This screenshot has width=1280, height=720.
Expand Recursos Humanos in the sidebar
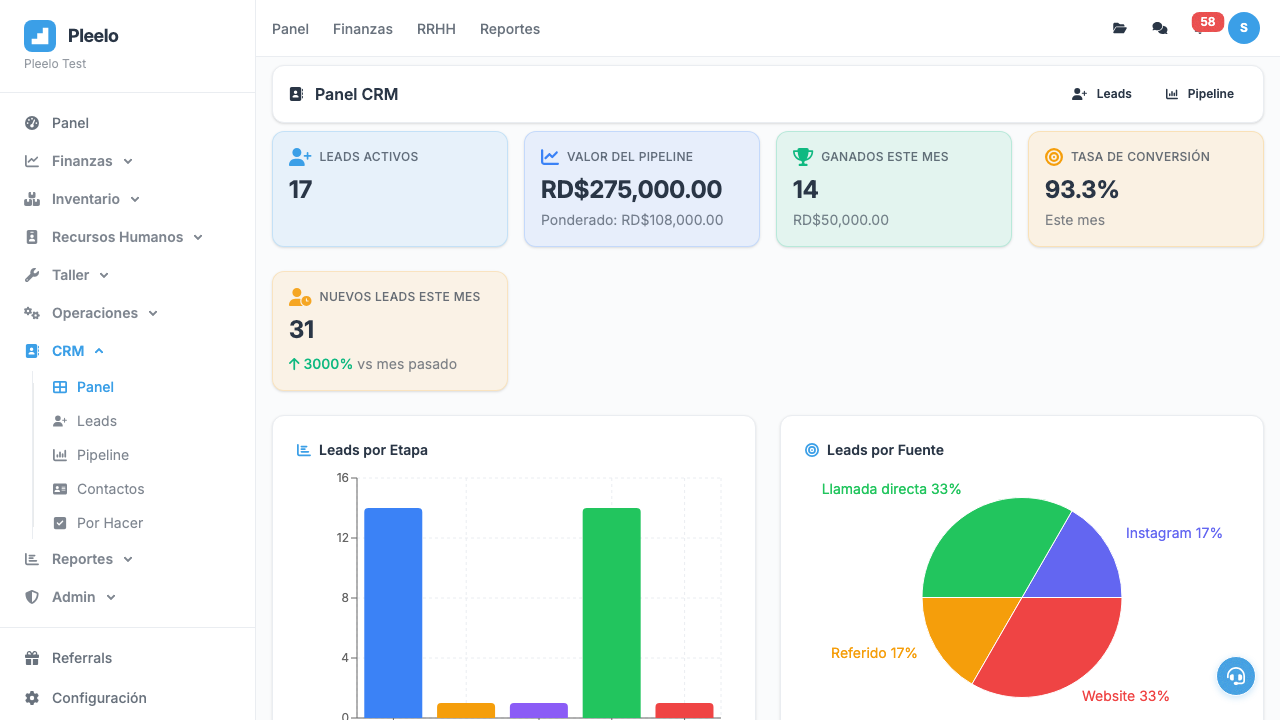117,237
